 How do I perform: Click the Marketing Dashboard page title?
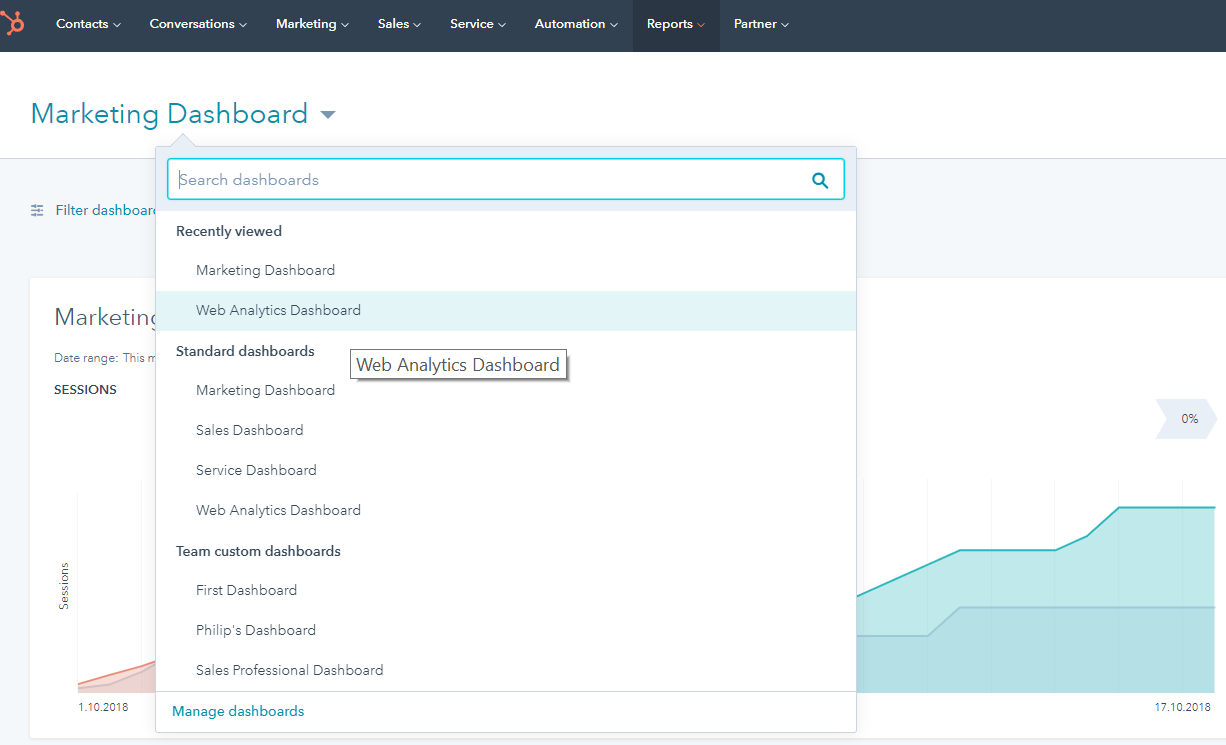point(169,114)
